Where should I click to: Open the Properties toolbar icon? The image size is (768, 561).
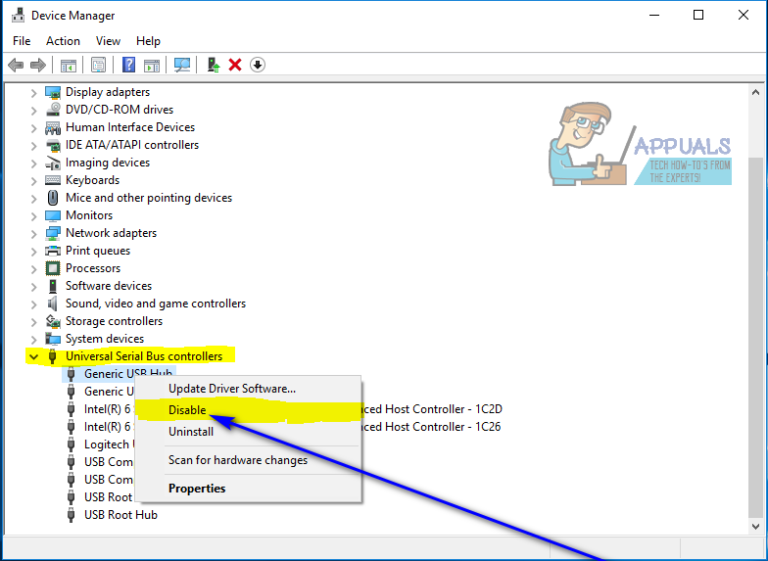pyautogui.click(x=98, y=65)
